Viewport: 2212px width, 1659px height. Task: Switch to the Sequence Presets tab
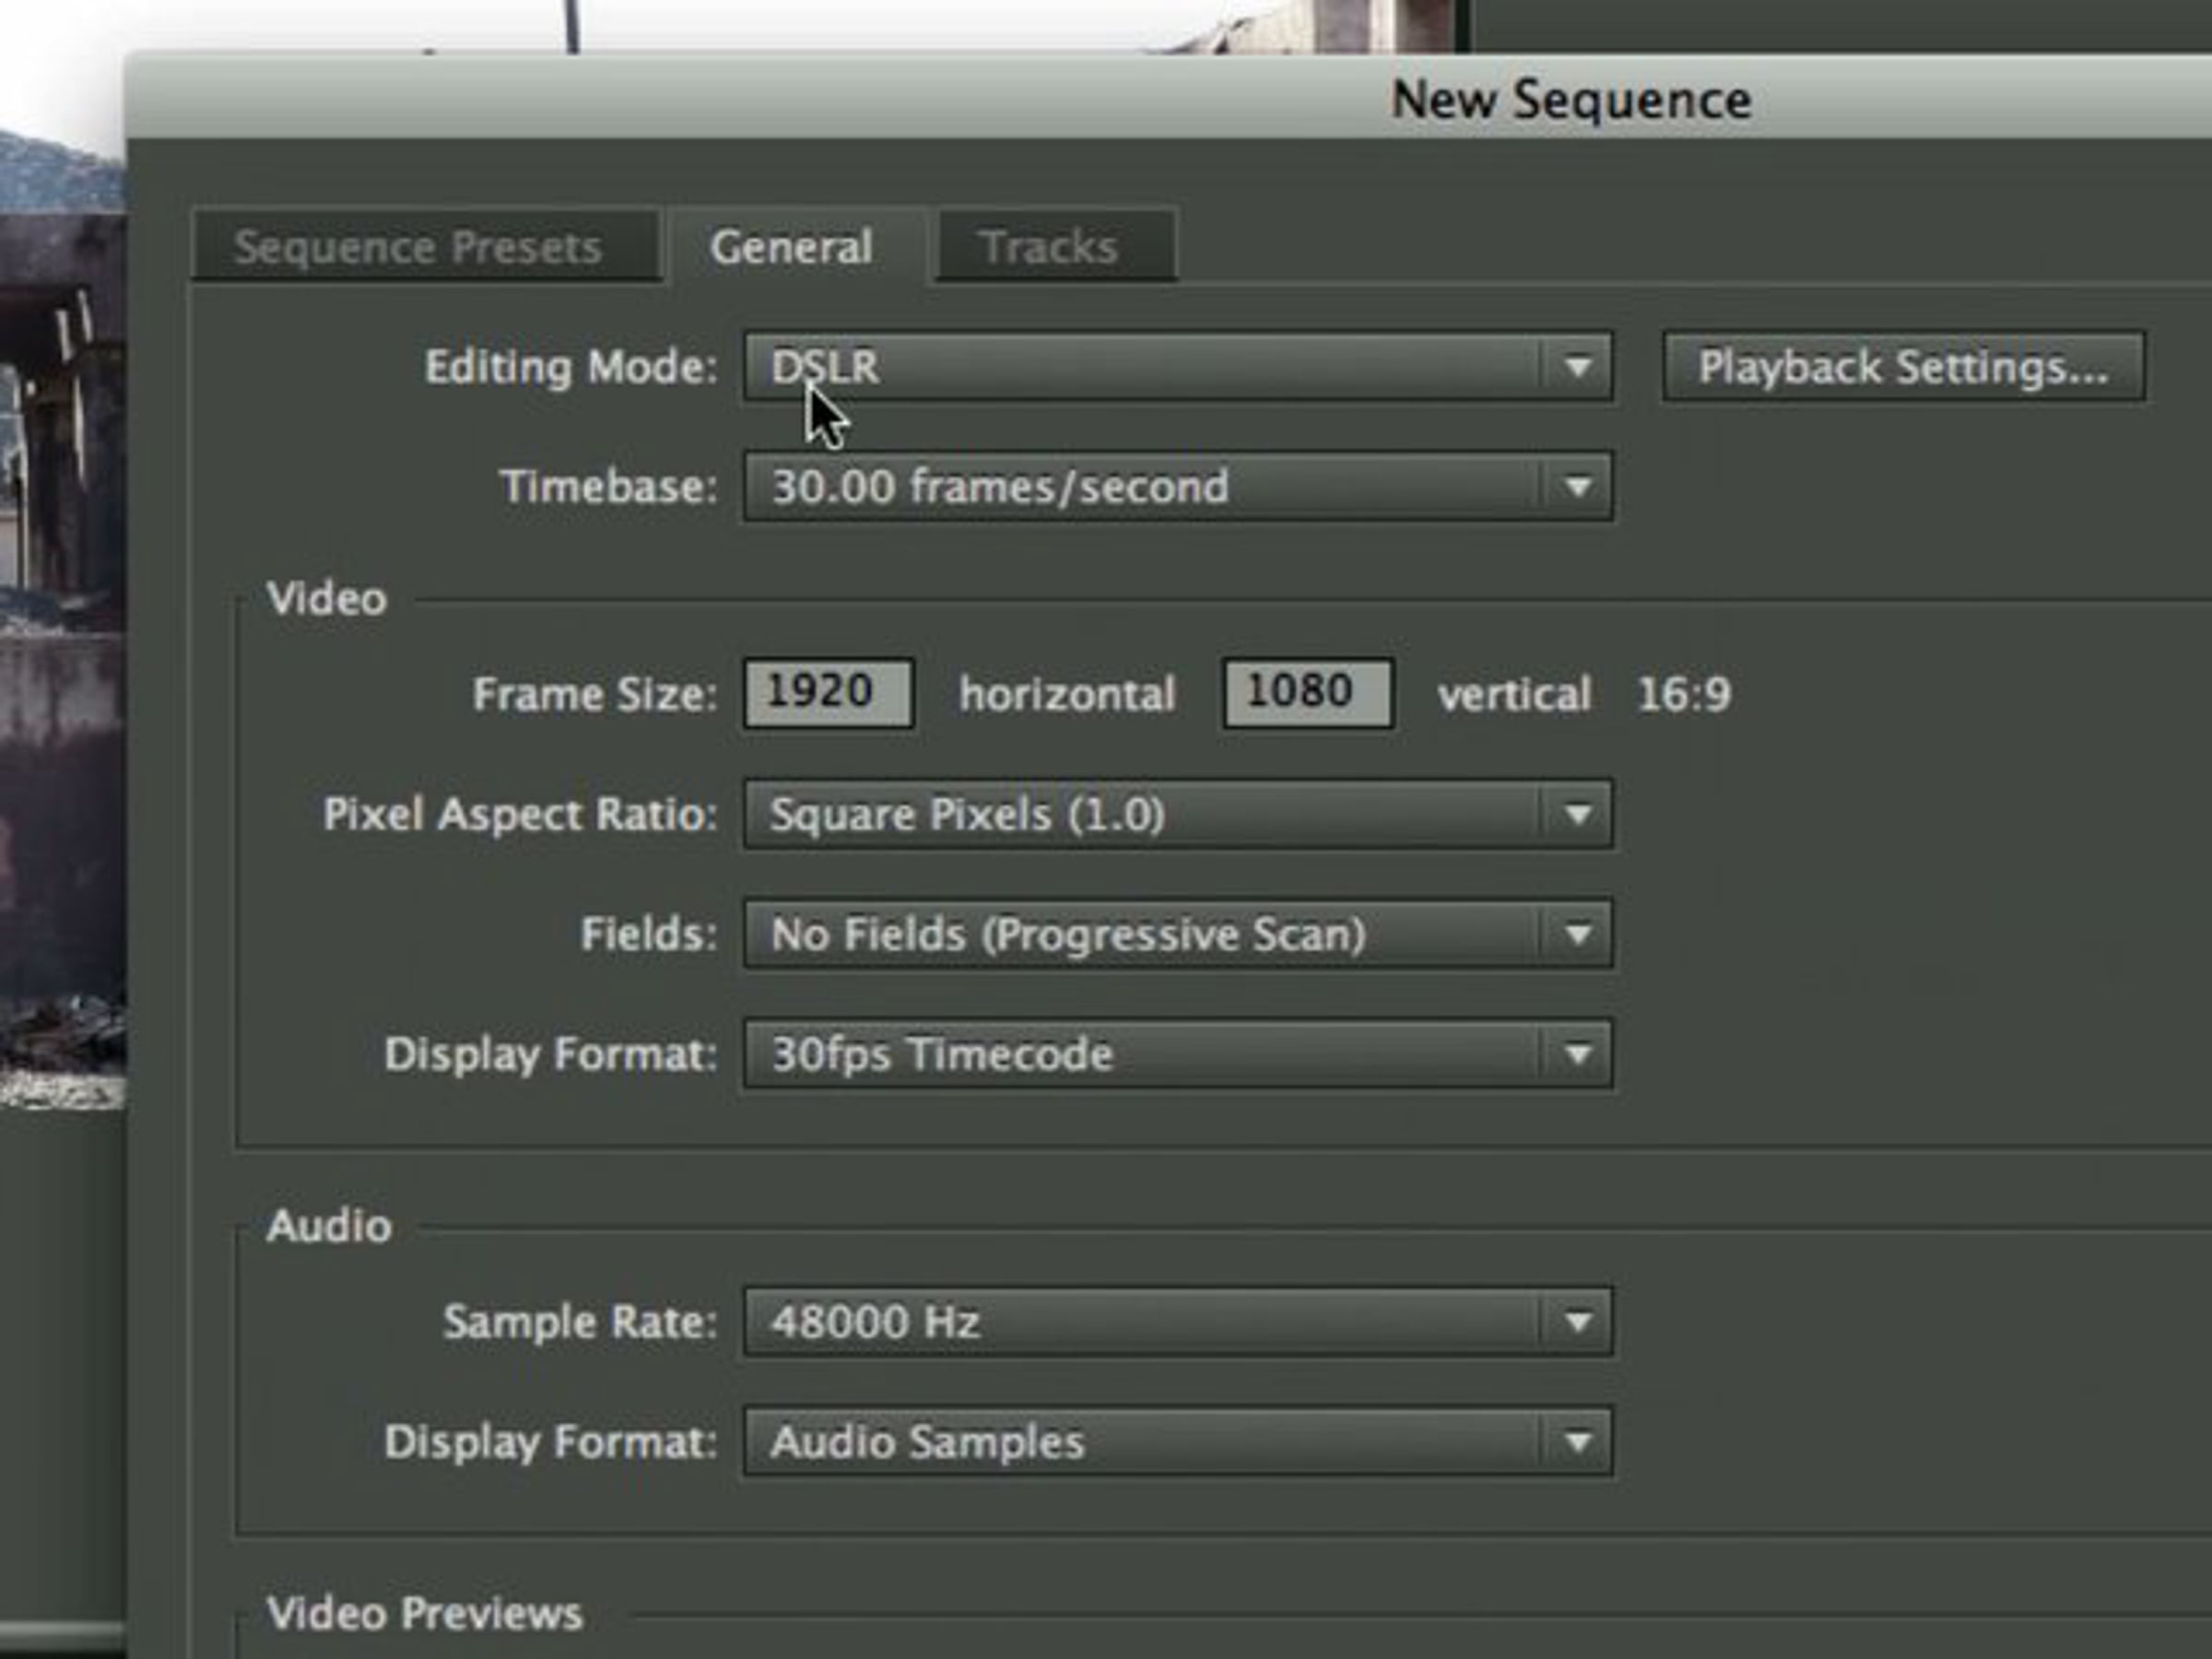point(425,246)
